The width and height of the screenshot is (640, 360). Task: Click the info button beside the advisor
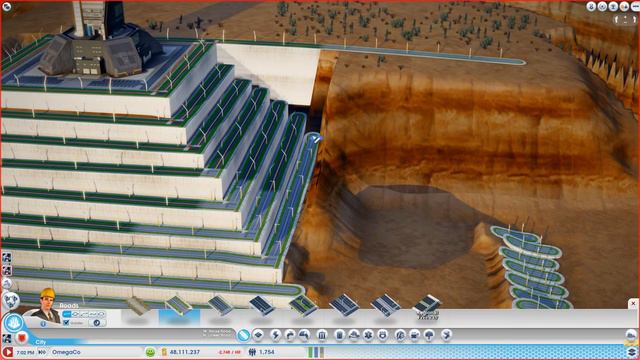[x=43, y=324]
